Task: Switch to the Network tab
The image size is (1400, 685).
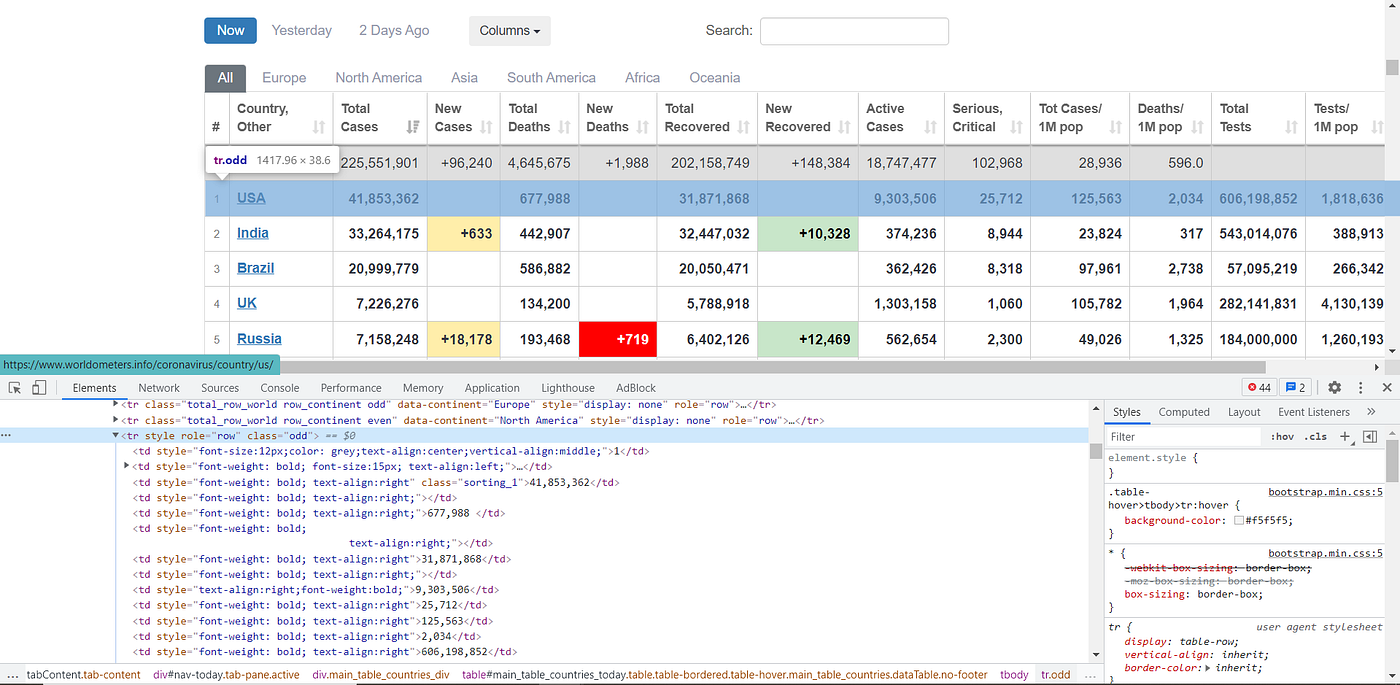Action: click(x=159, y=388)
